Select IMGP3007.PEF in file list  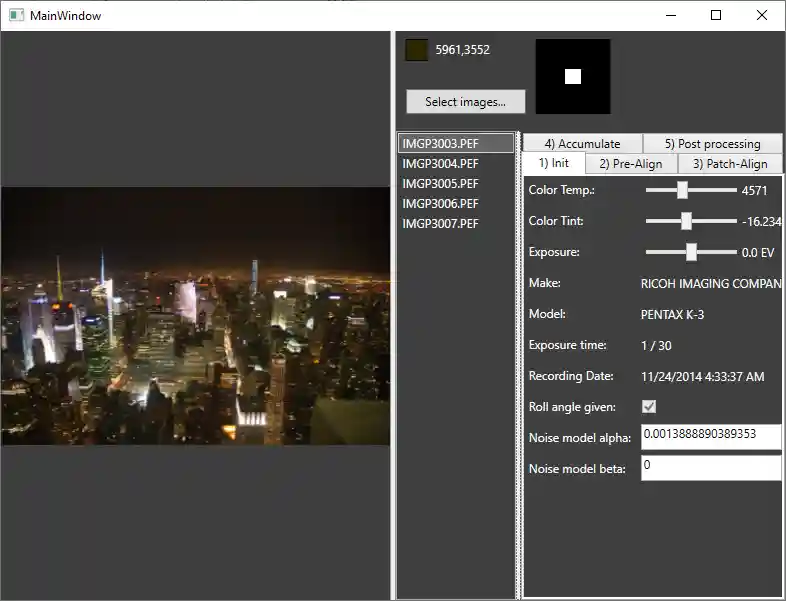tap(441, 224)
